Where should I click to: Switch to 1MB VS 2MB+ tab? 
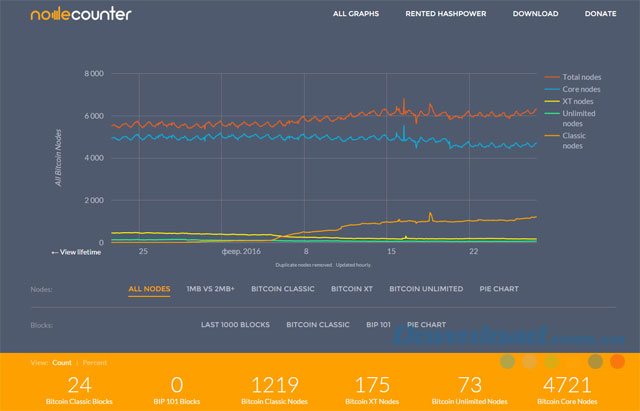tap(211, 289)
